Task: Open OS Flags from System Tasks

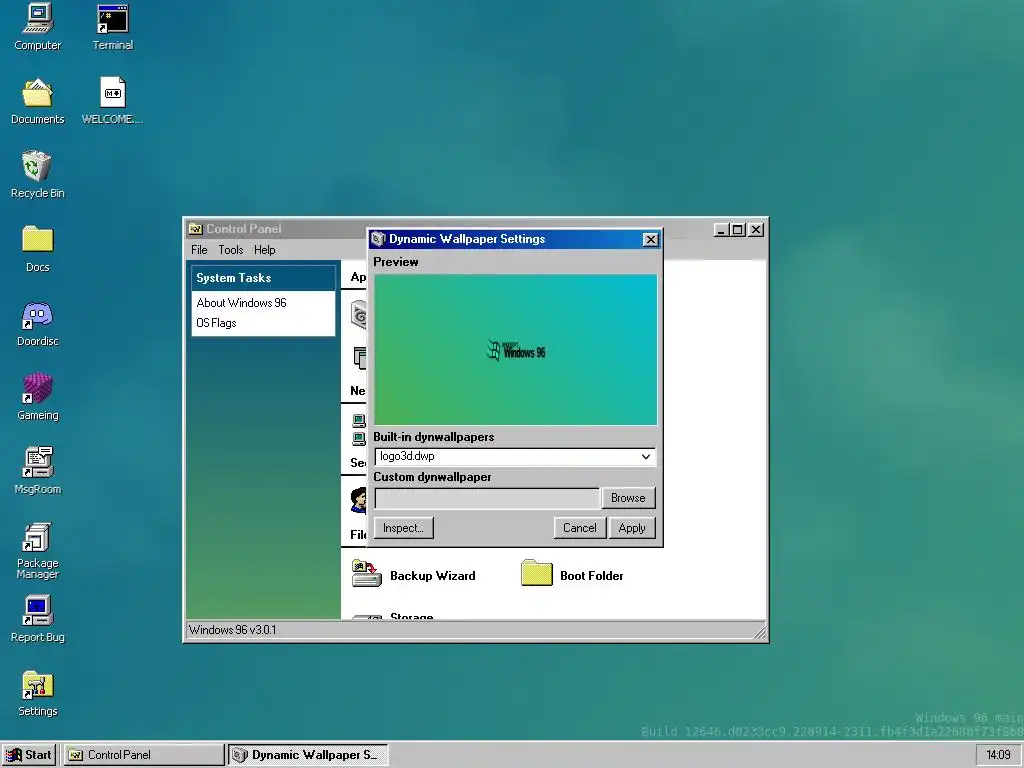Action: pos(216,323)
